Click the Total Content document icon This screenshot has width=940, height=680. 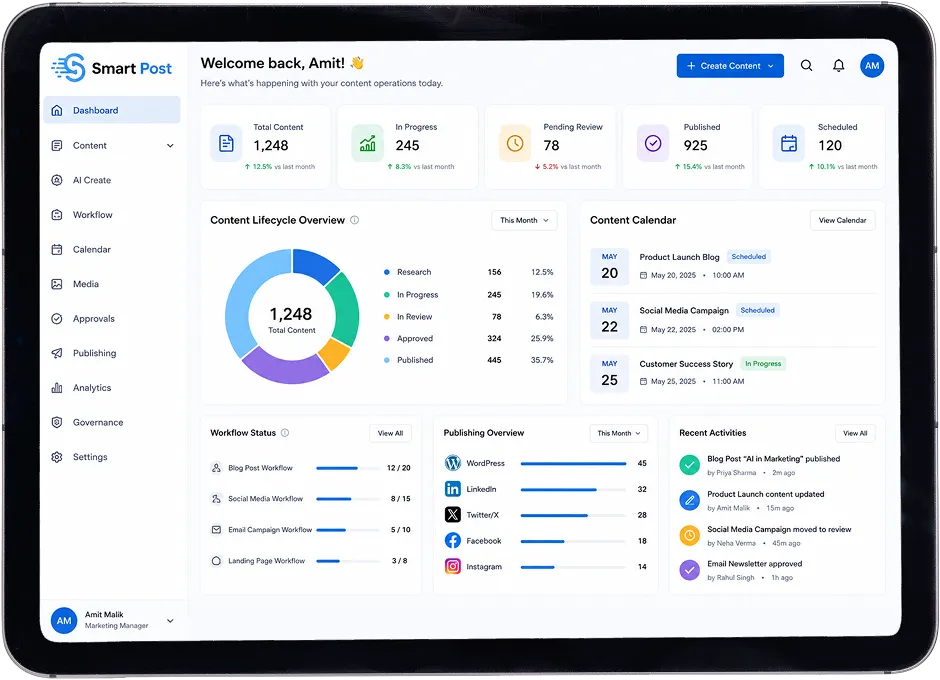226,143
